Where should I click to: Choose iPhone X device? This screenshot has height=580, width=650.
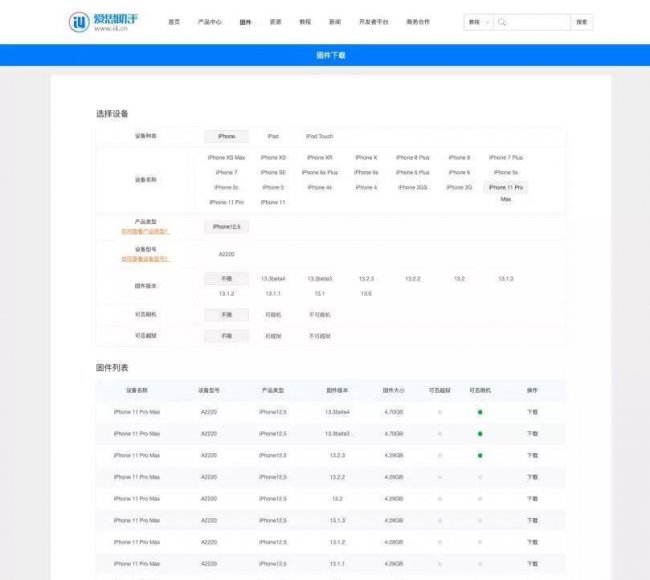coord(366,158)
